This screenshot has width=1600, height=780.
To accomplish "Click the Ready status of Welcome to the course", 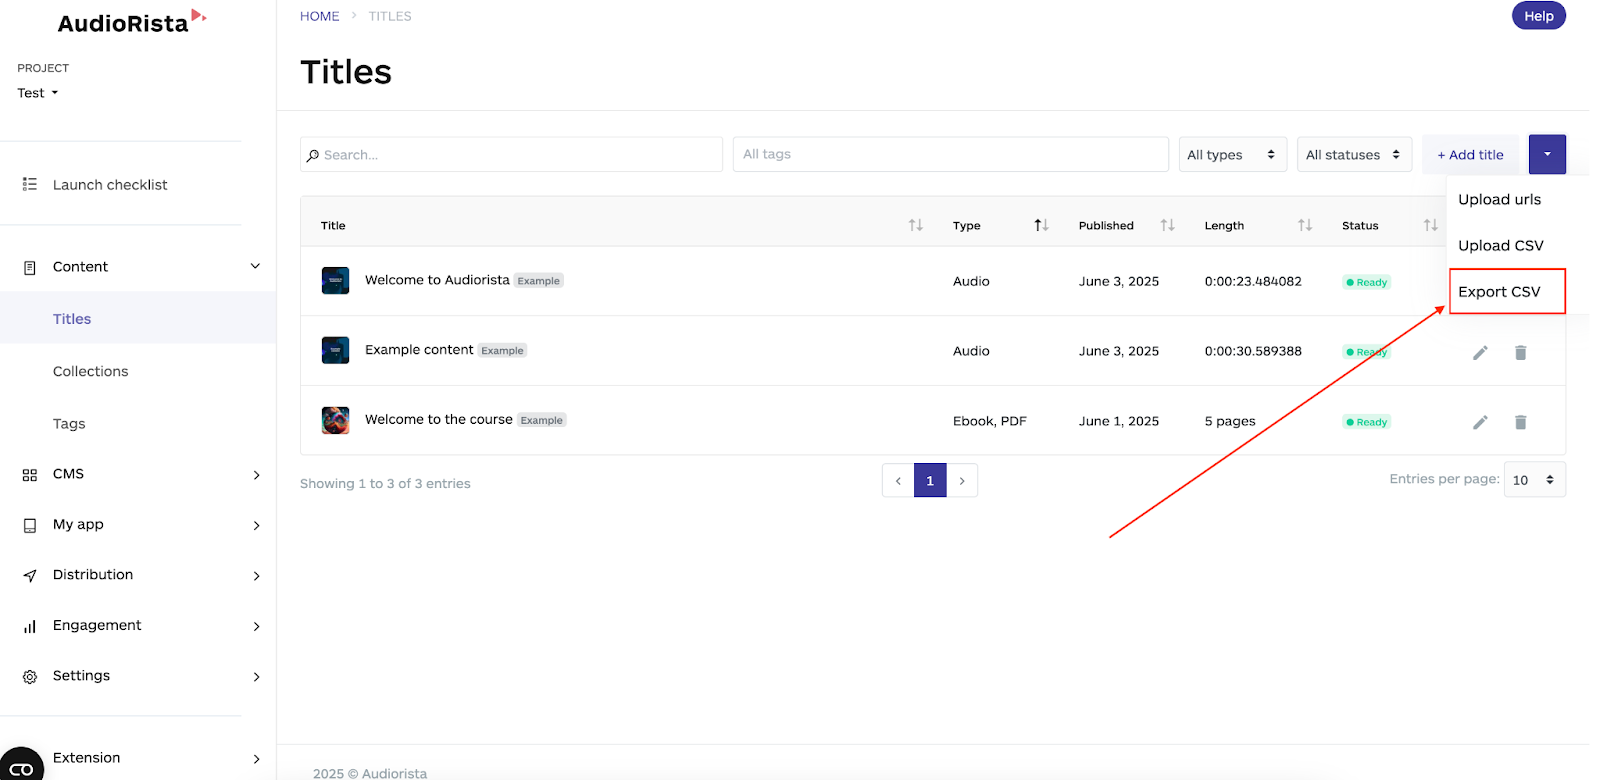I will coord(1366,422).
